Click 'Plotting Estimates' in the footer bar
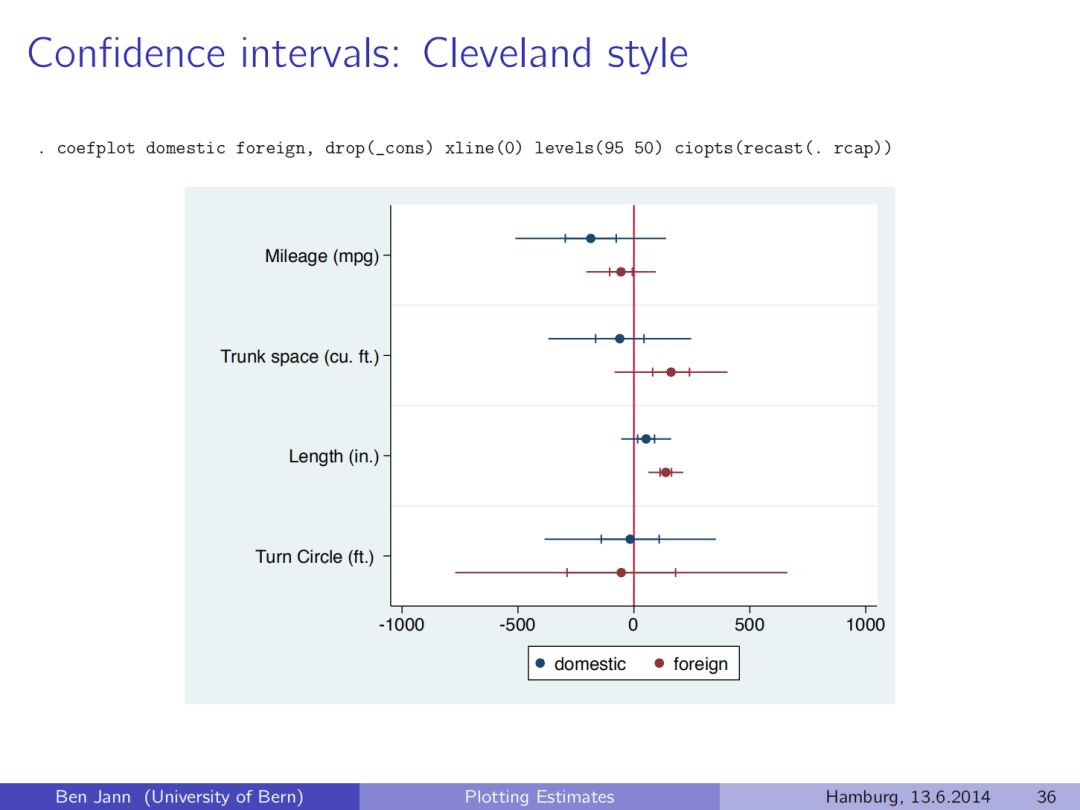 click(539, 797)
